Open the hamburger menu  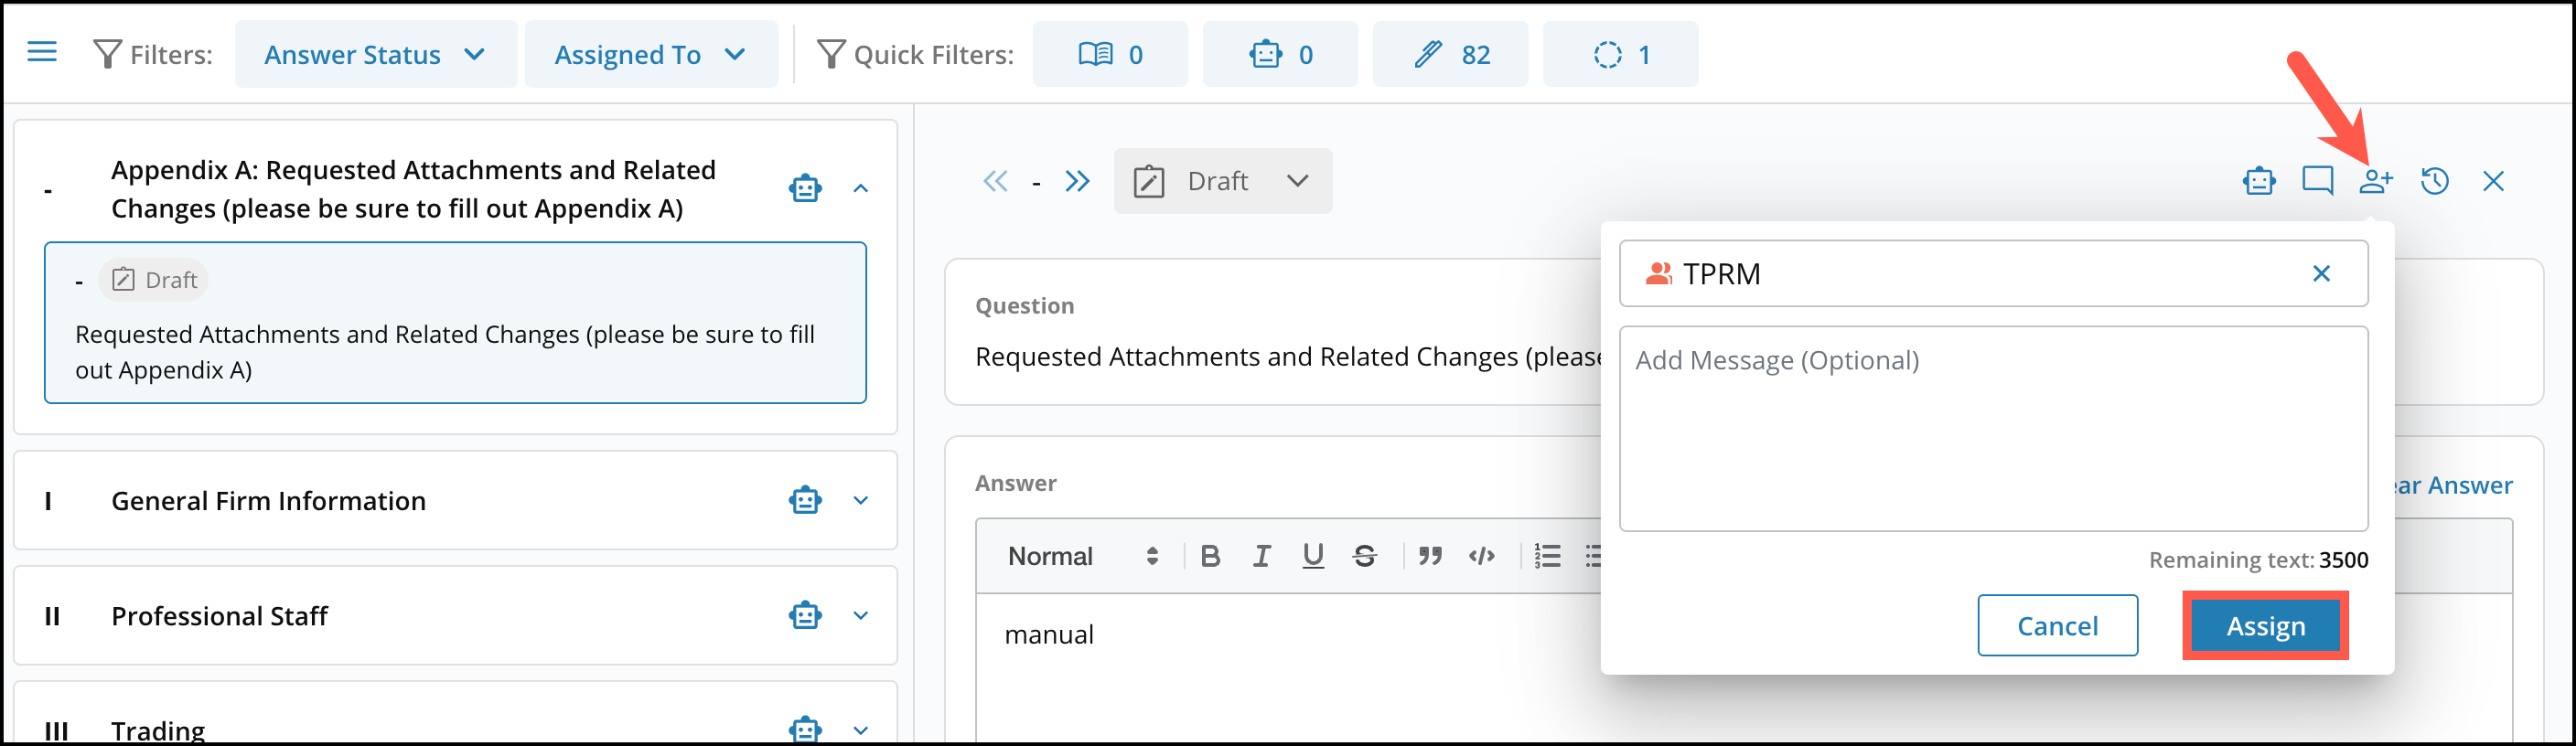click(42, 52)
